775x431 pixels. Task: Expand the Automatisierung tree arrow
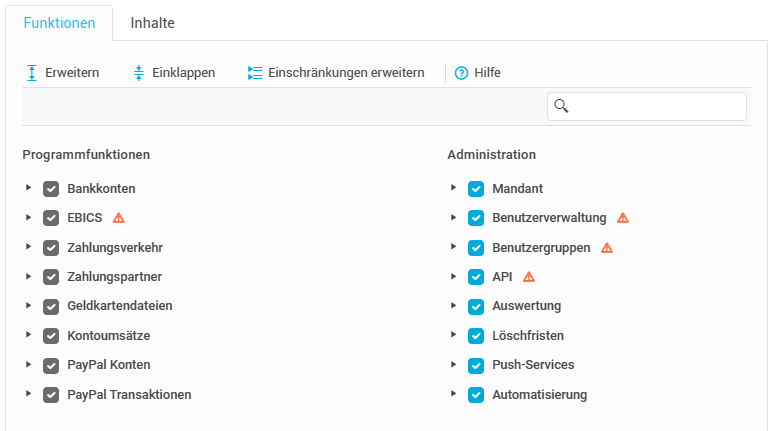point(454,394)
